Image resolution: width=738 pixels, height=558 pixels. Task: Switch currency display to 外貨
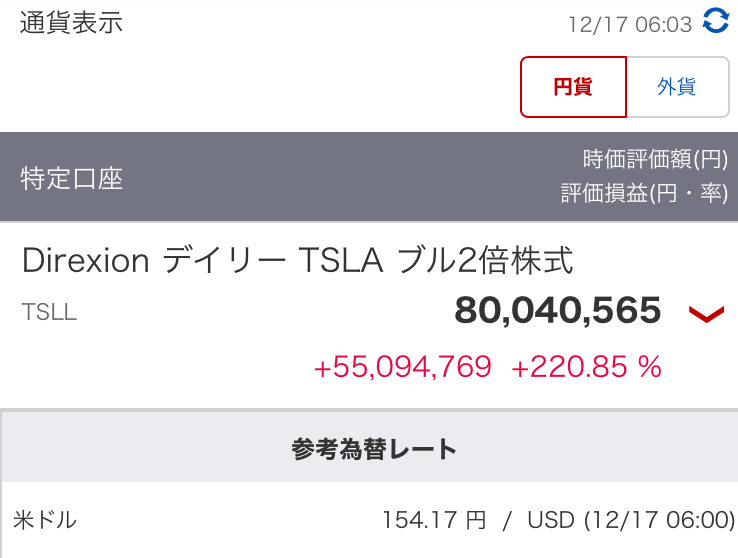678,87
